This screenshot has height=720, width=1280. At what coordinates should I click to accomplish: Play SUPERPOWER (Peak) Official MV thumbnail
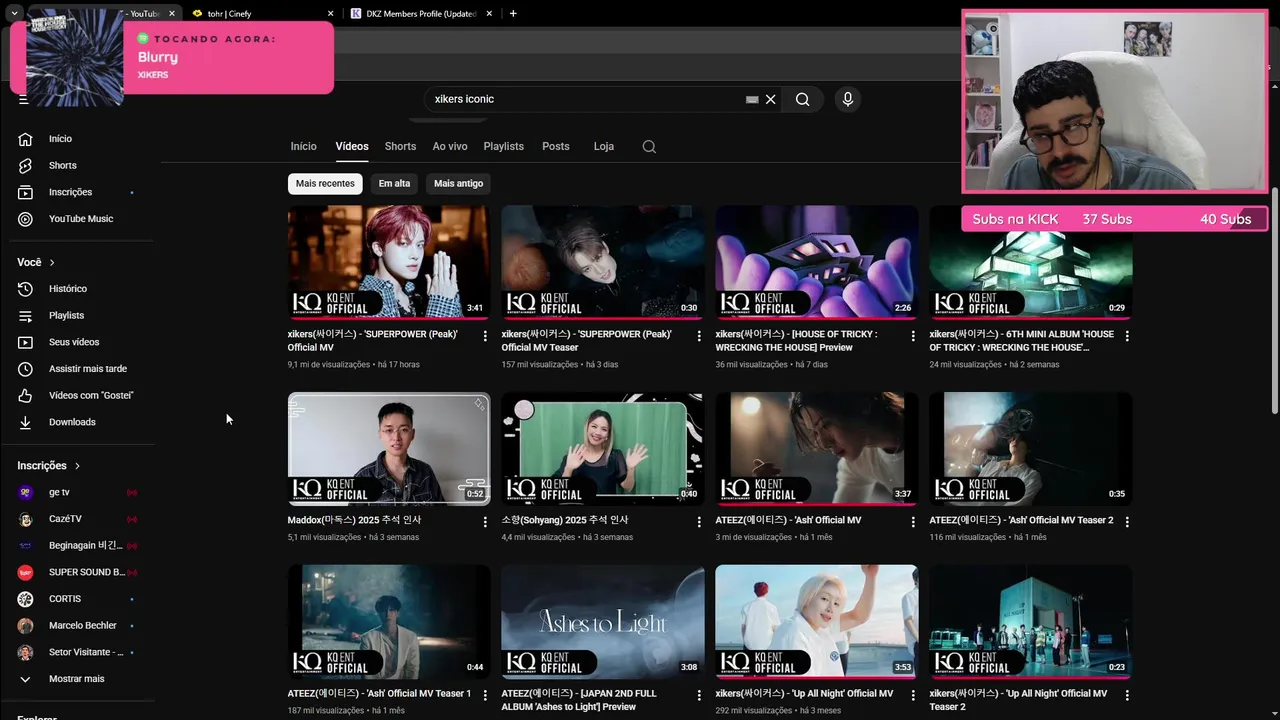[x=389, y=263]
